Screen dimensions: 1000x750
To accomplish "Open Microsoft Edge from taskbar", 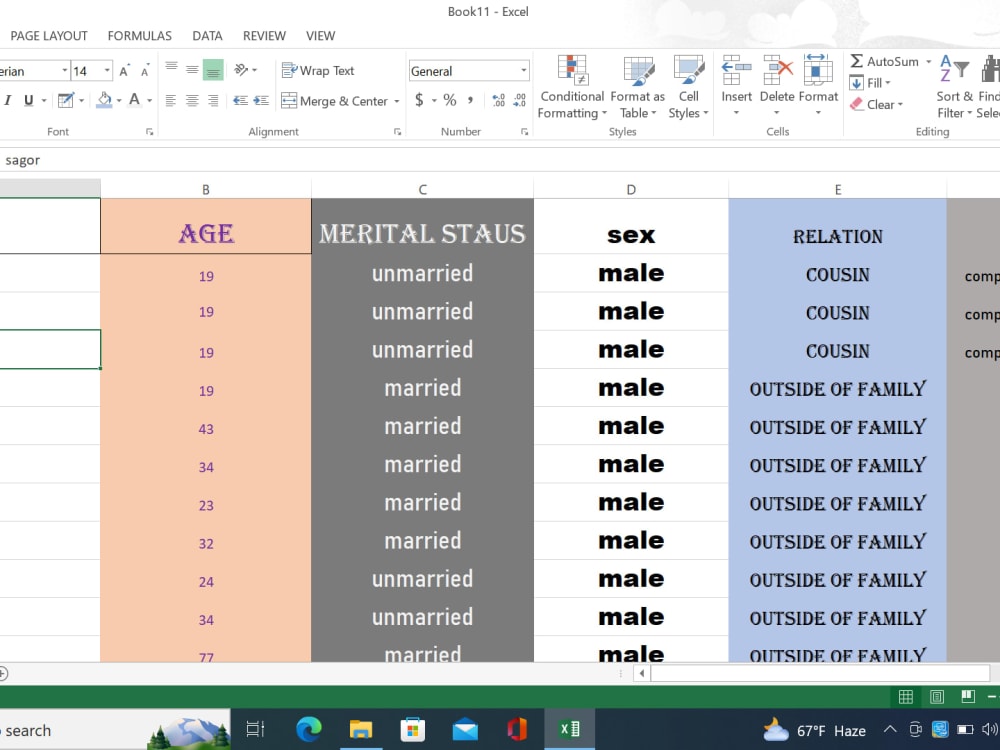I will [x=309, y=730].
